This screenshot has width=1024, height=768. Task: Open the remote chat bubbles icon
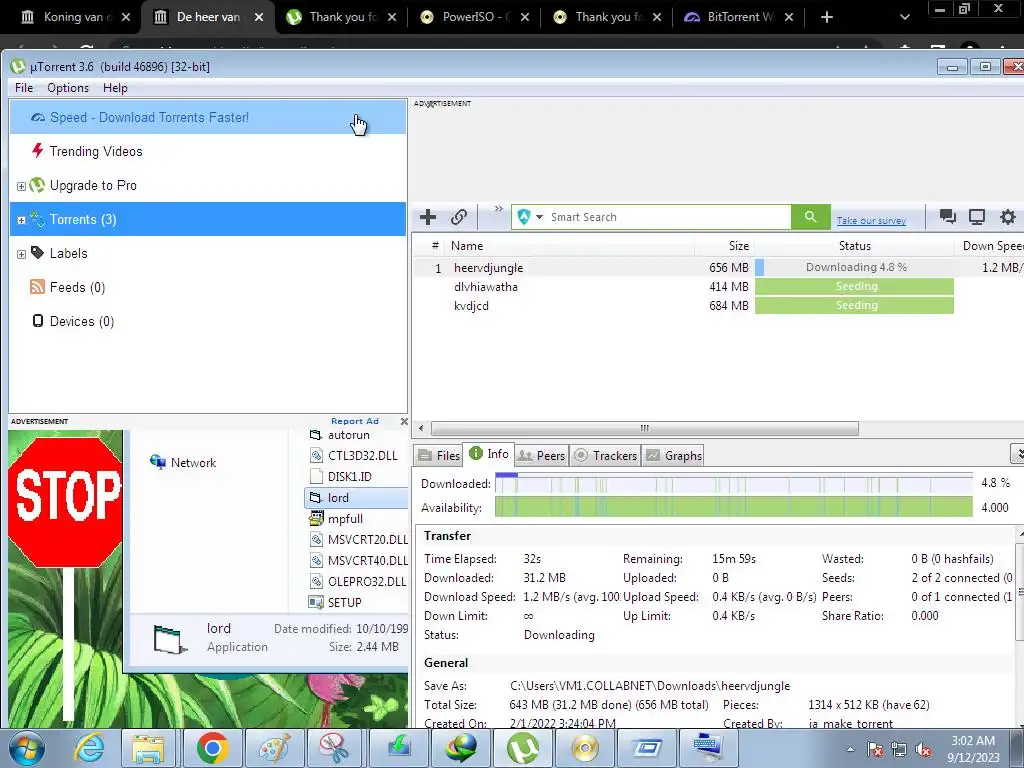pos(947,217)
